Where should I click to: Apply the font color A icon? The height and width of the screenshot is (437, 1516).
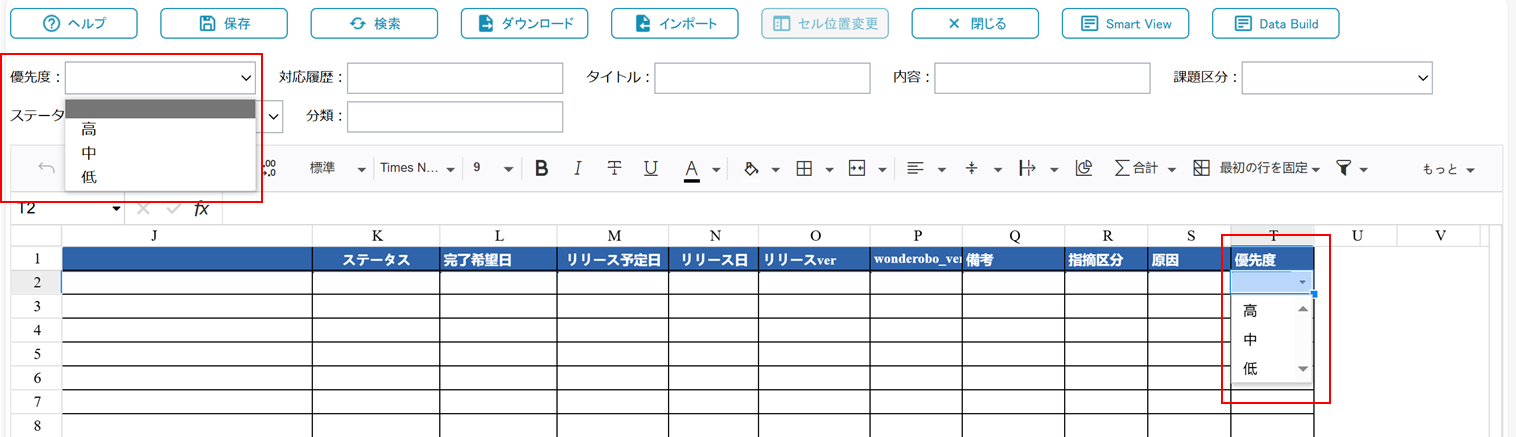coord(691,169)
